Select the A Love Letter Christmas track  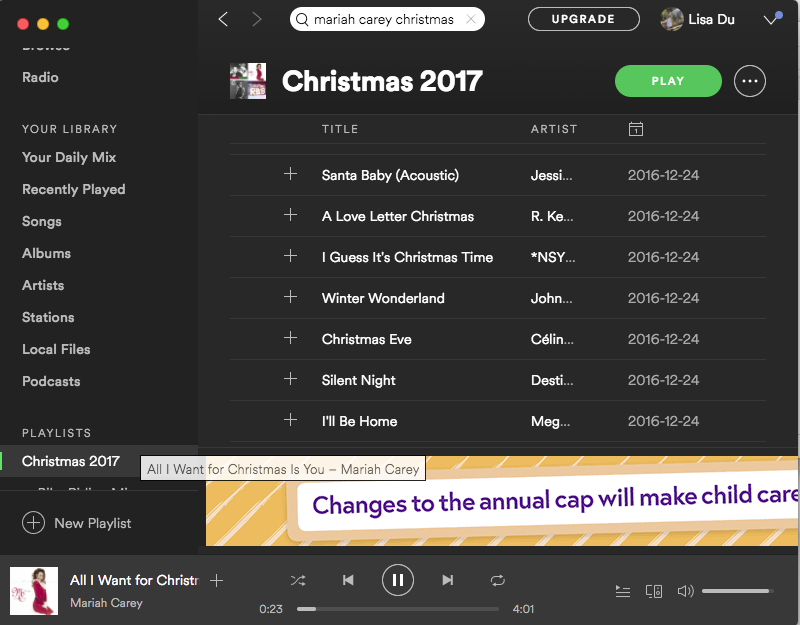point(397,216)
